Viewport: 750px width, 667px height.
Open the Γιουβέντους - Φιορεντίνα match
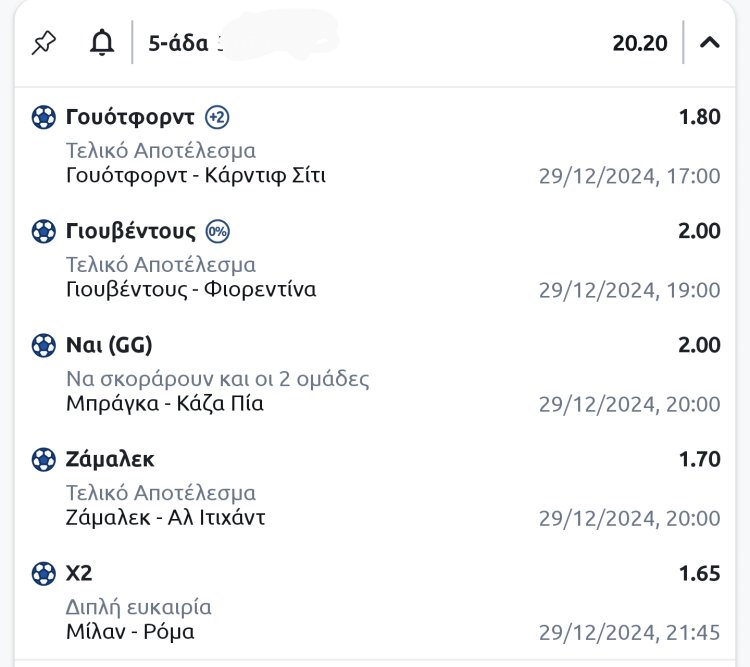(190, 290)
